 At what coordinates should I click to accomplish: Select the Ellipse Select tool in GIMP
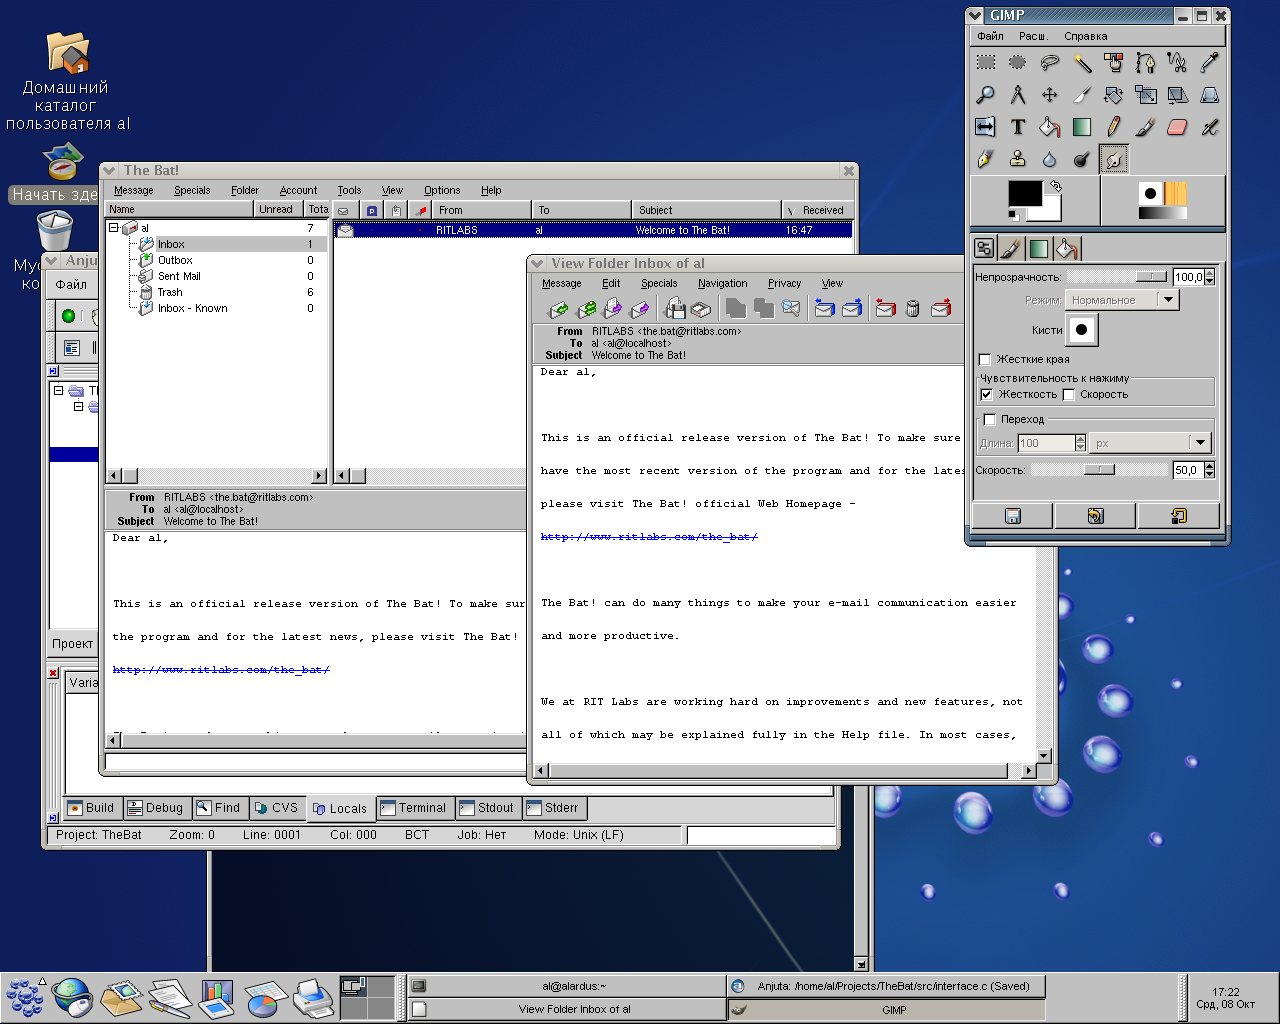(x=1018, y=63)
